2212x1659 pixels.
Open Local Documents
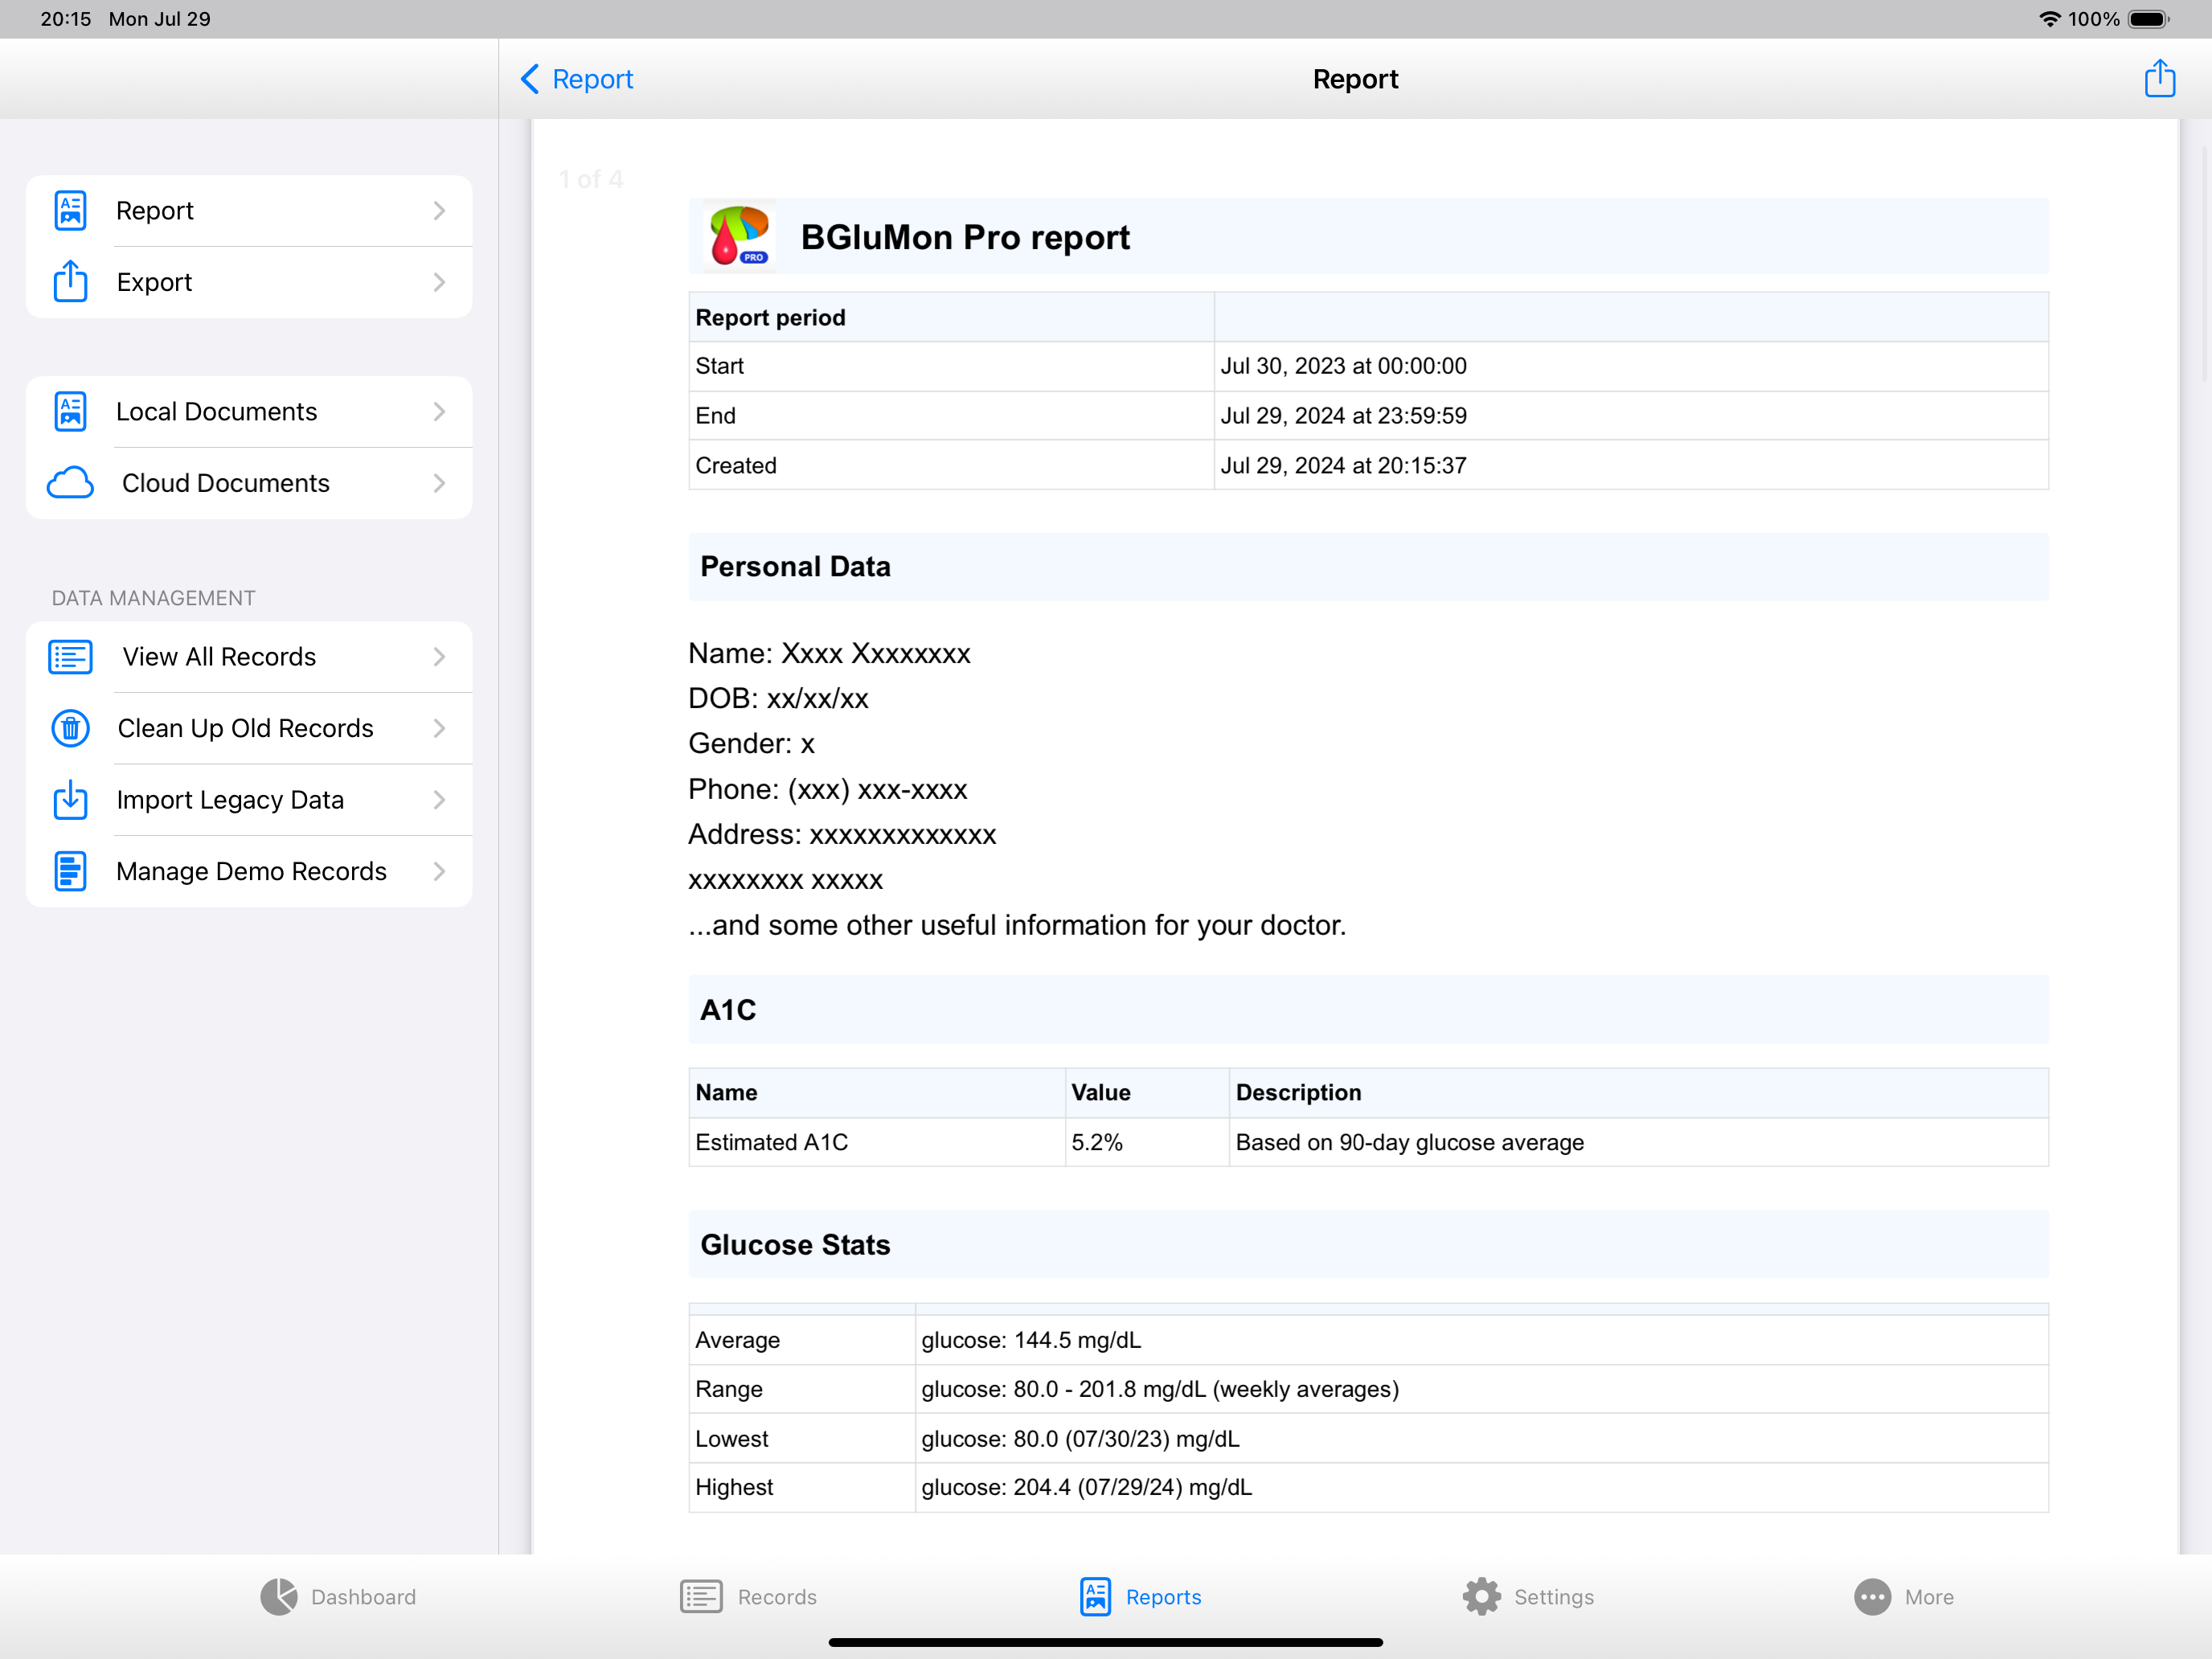[249, 412]
